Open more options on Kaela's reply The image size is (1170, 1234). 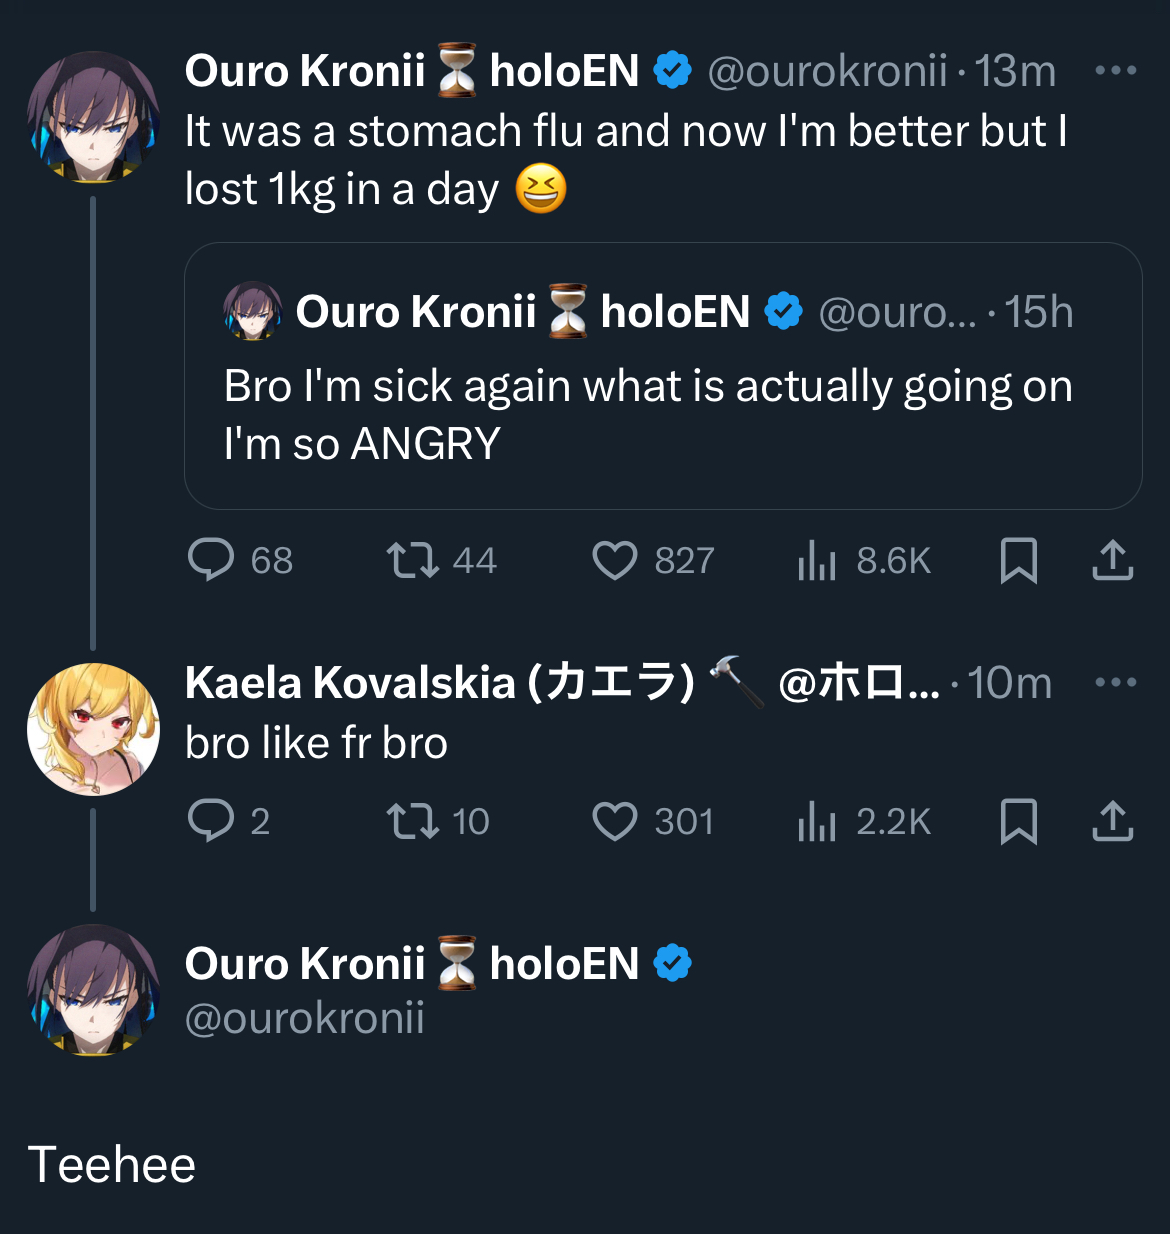coord(1115,682)
